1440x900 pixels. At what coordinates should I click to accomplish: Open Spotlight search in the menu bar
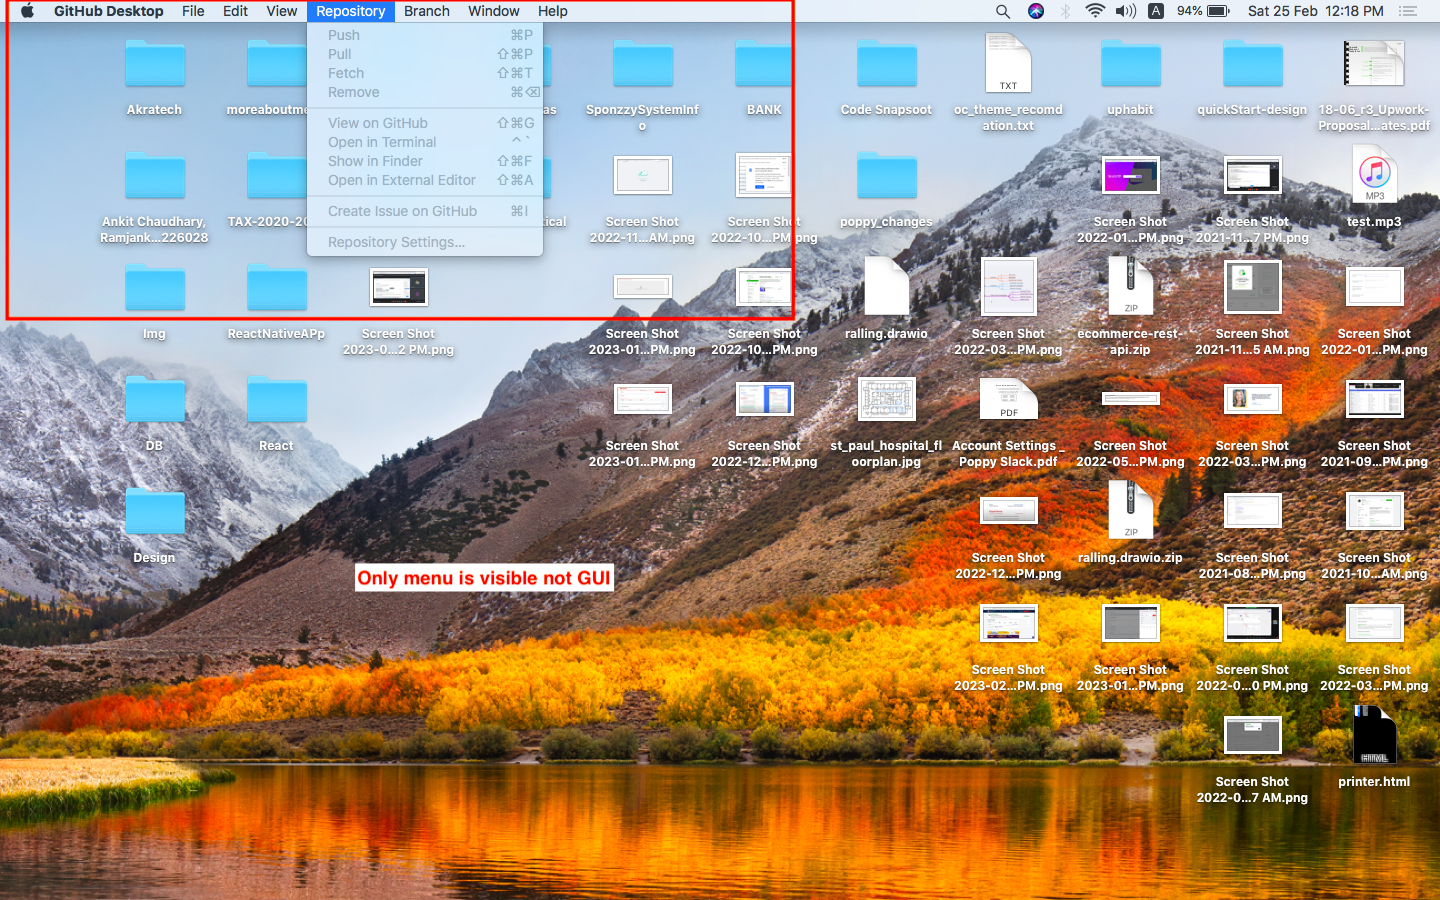tap(1003, 11)
